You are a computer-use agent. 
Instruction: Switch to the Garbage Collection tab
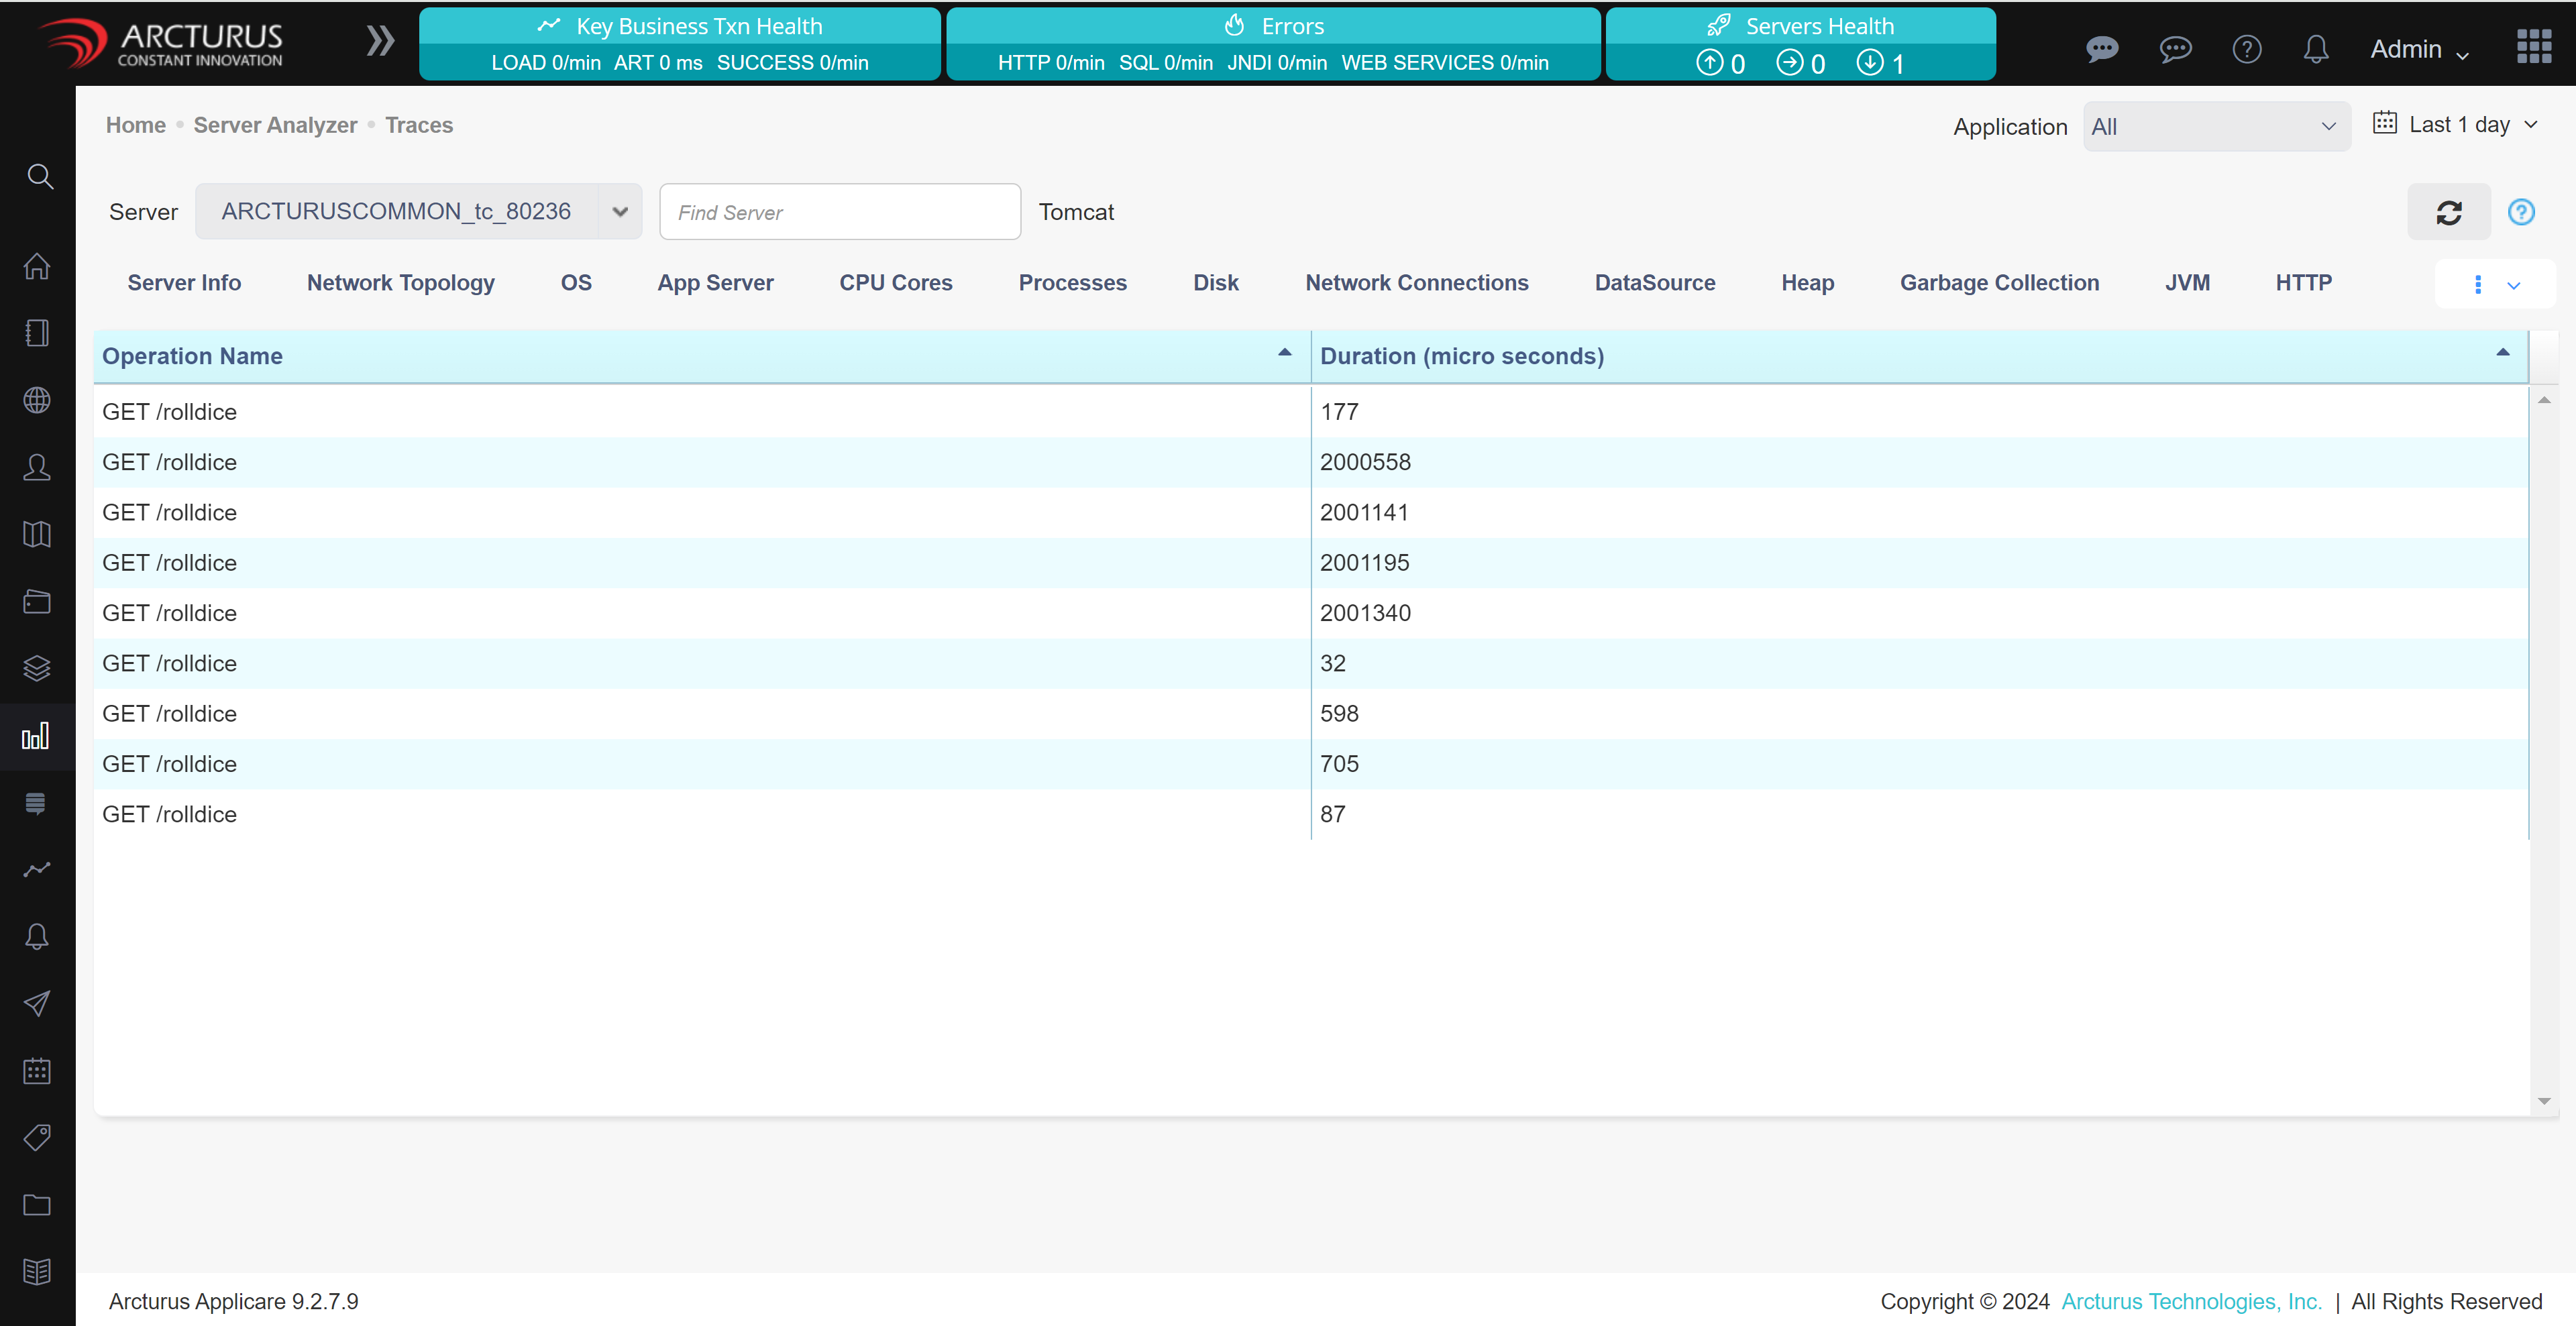click(x=2000, y=283)
